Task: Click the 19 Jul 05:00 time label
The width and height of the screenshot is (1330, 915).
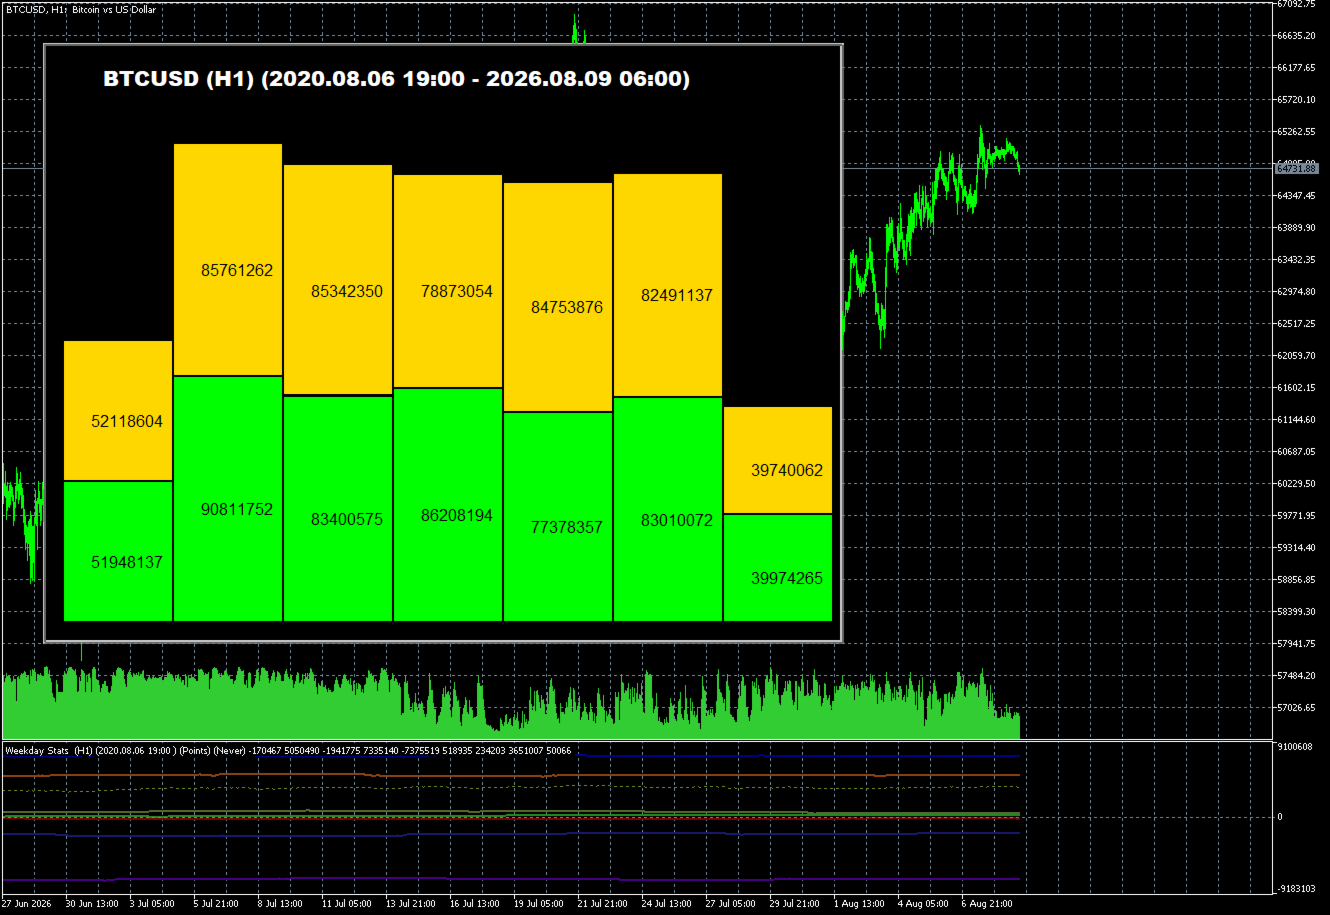Action: pos(540,904)
